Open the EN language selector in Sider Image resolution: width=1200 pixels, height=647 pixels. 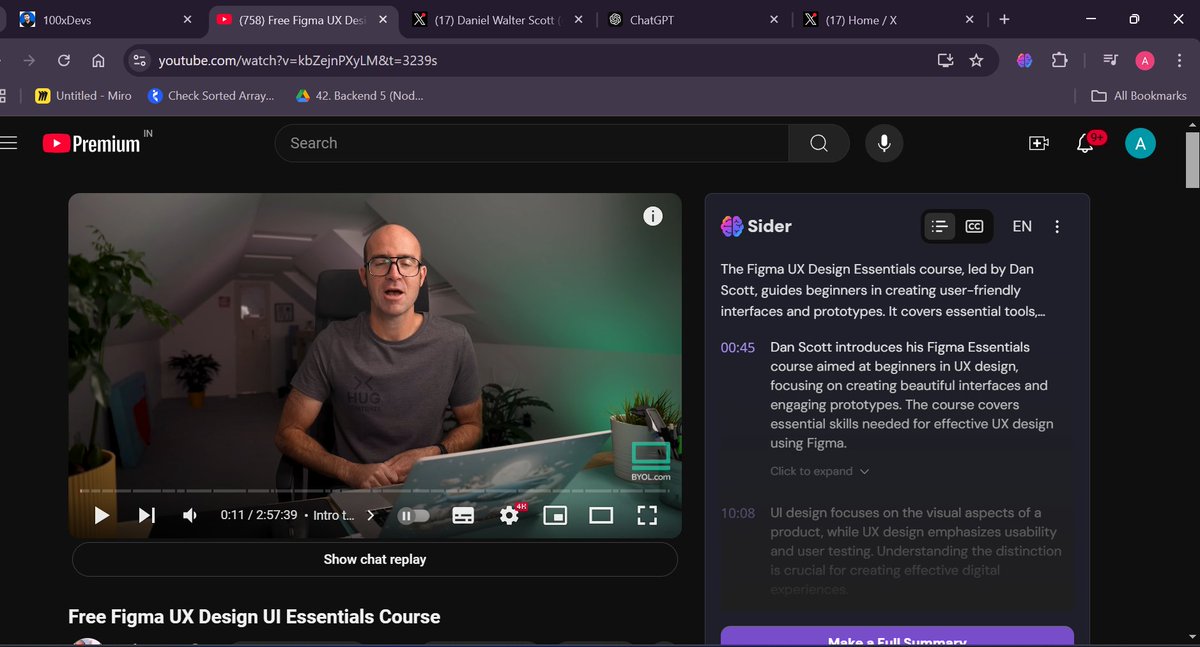coord(1022,226)
